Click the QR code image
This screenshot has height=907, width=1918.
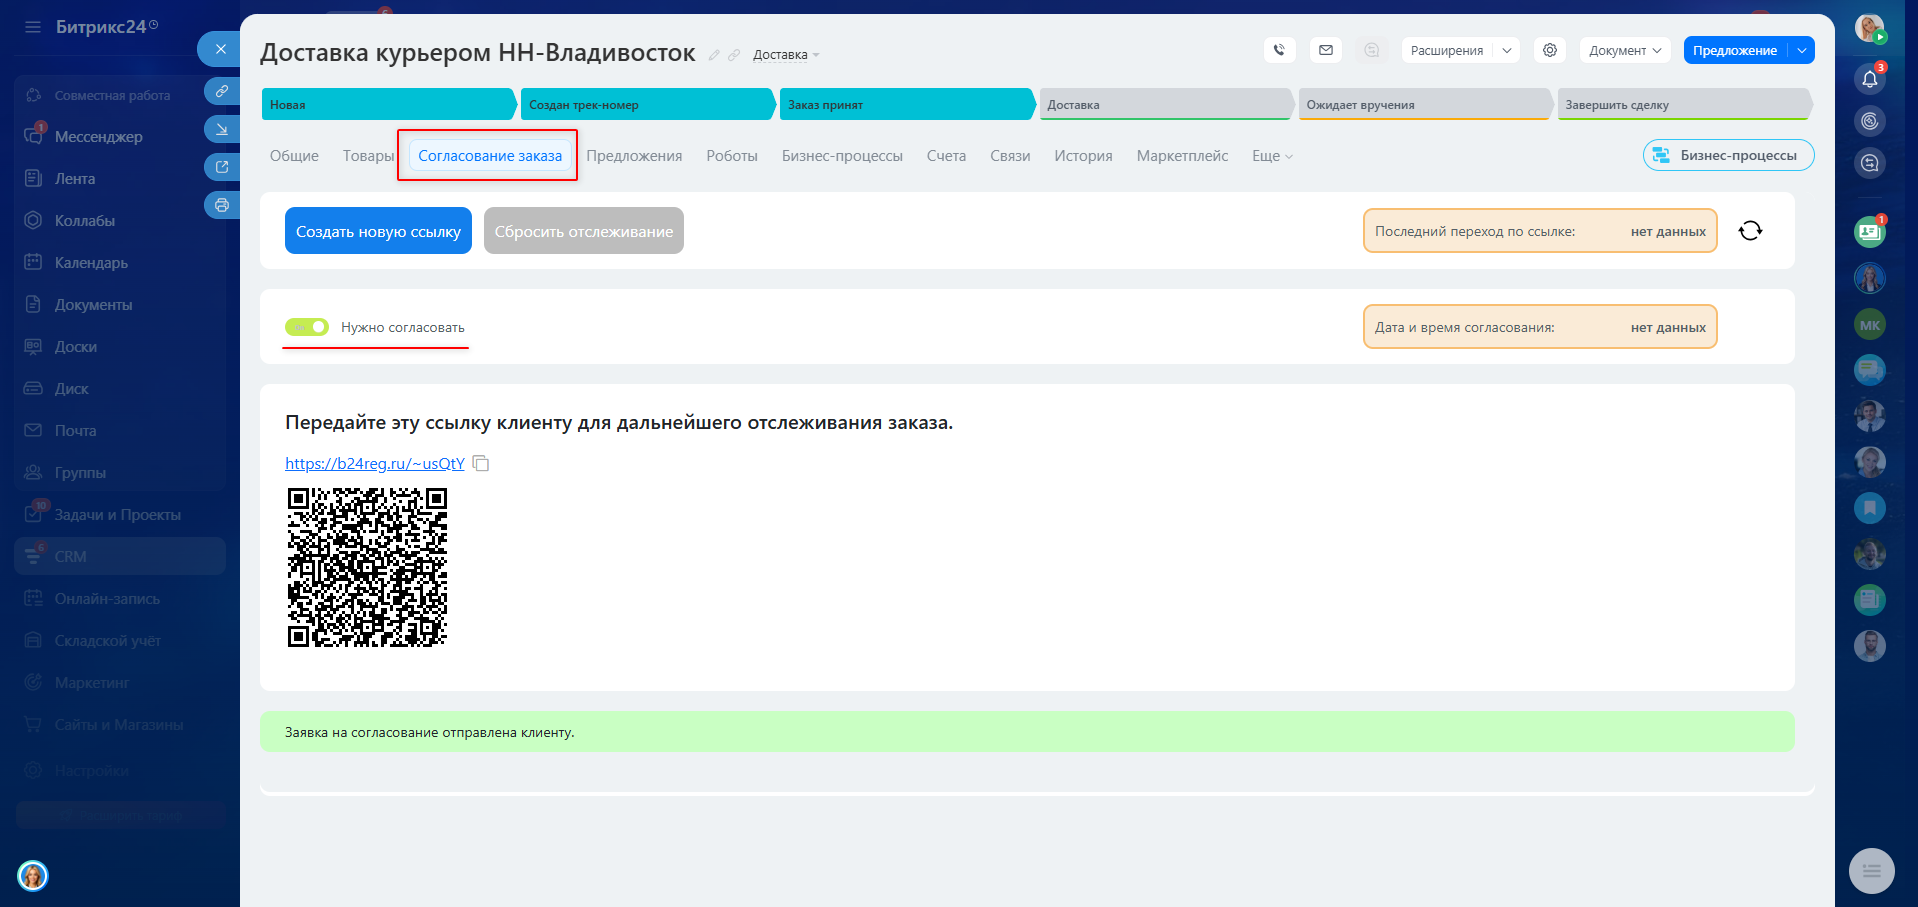(367, 567)
